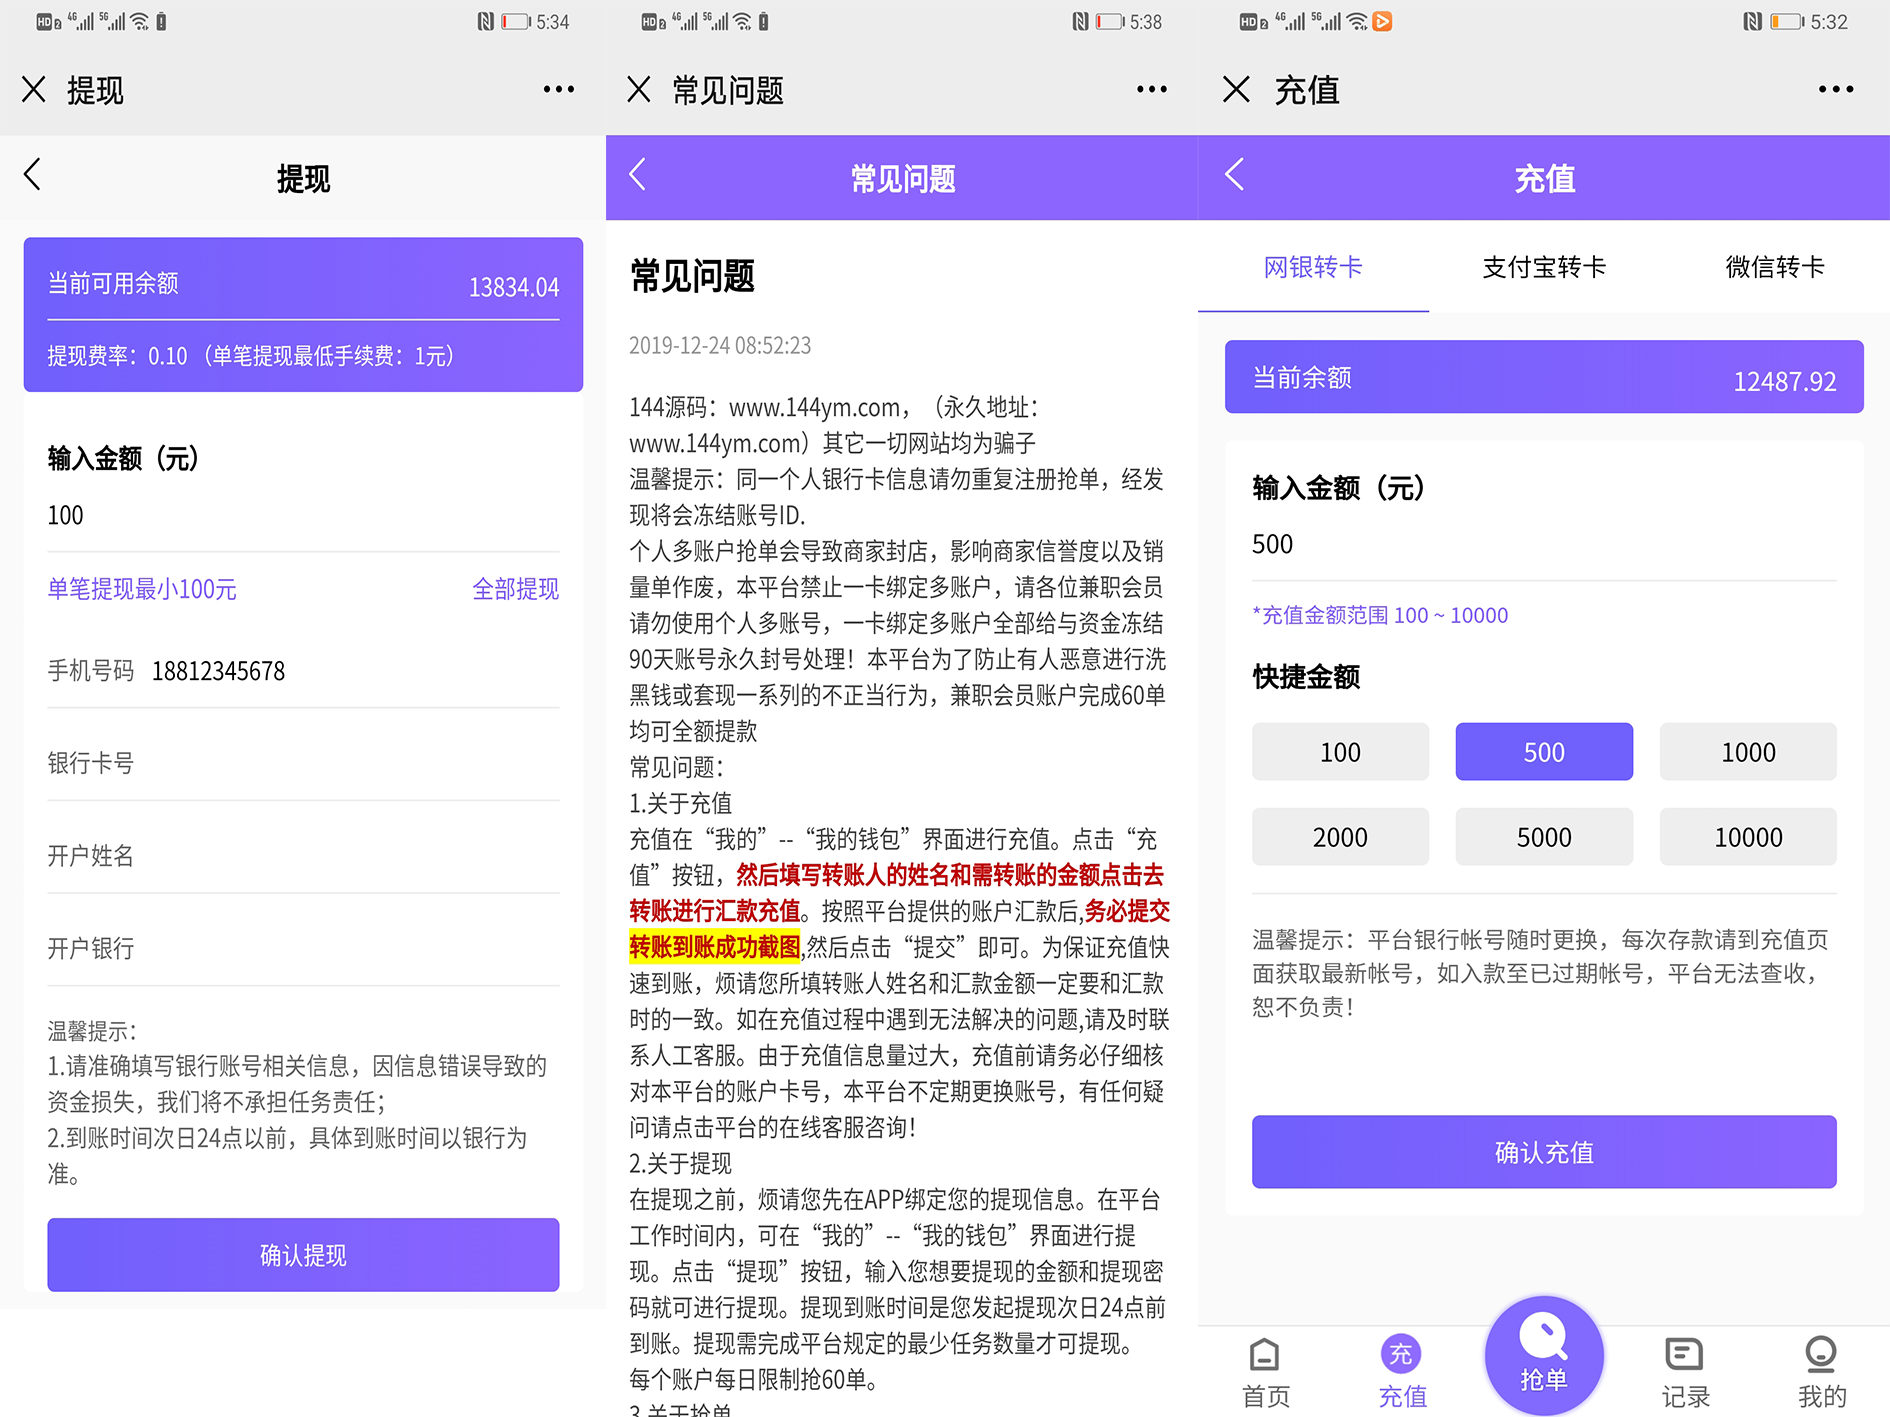
Task: Click the 确认提现 button
Action: 303,1254
